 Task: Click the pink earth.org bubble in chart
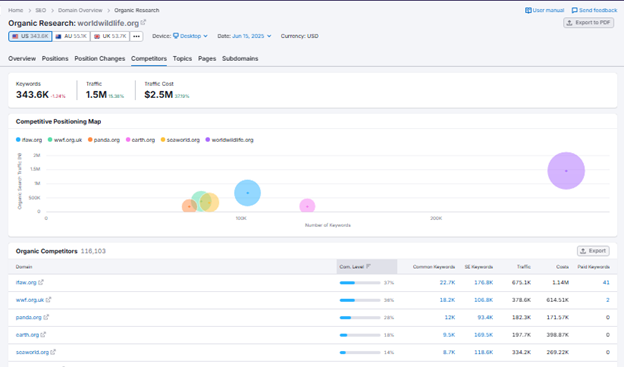pyautogui.click(x=307, y=206)
